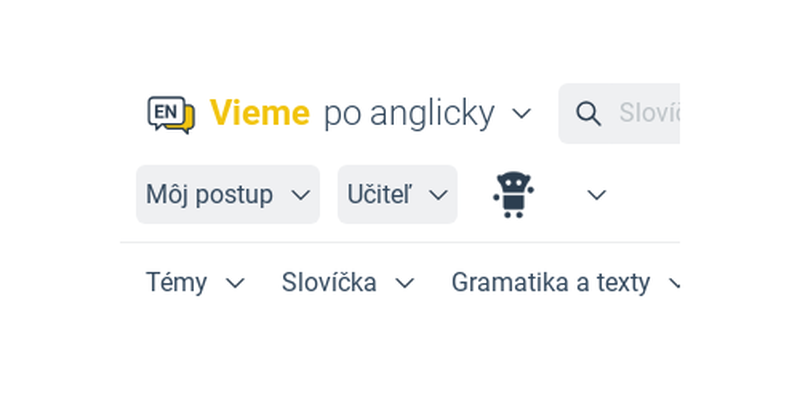800x400 pixels.
Task: Expand the chevron beside the robot avatar
Action: [596, 194]
